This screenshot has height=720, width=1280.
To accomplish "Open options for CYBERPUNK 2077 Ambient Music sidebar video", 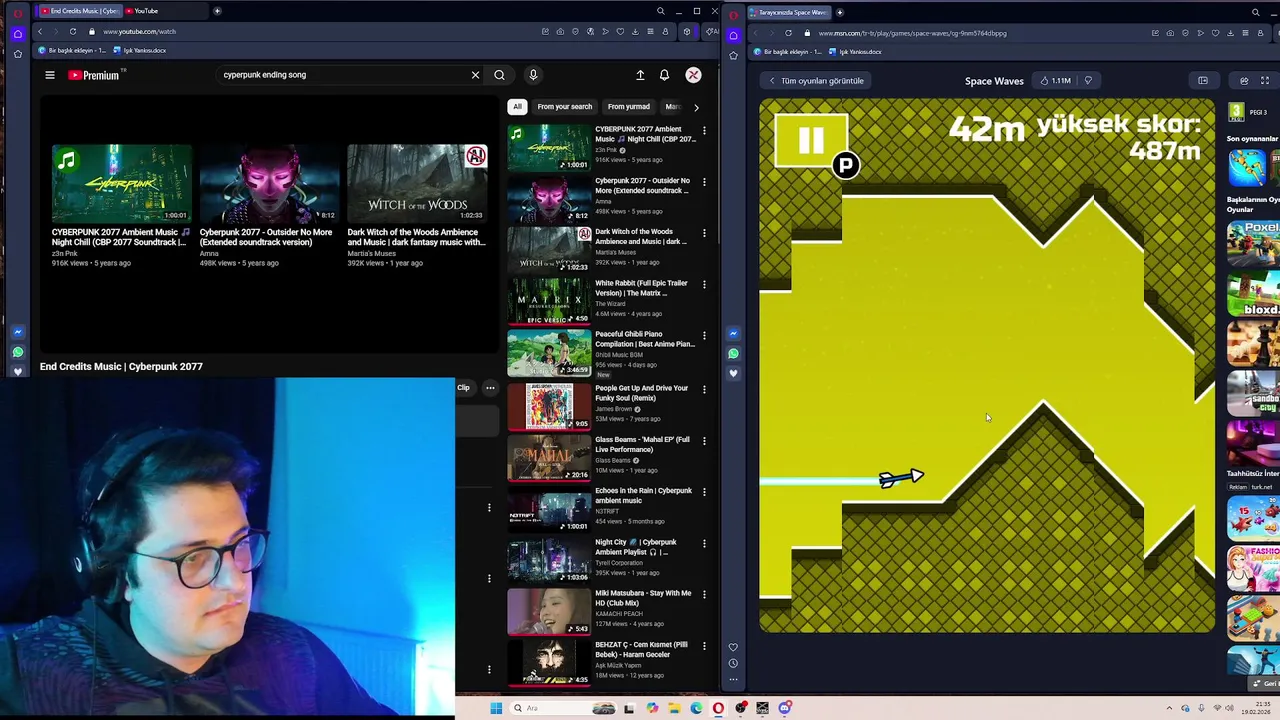I will [704, 131].
